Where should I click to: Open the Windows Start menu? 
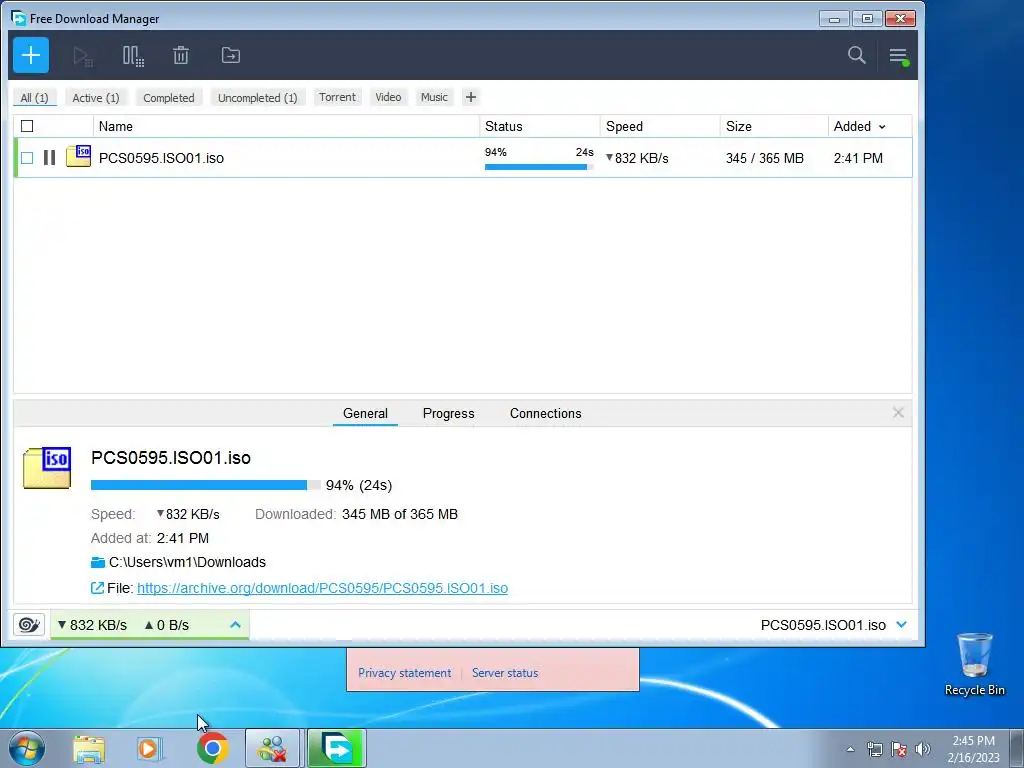point(27,748)
